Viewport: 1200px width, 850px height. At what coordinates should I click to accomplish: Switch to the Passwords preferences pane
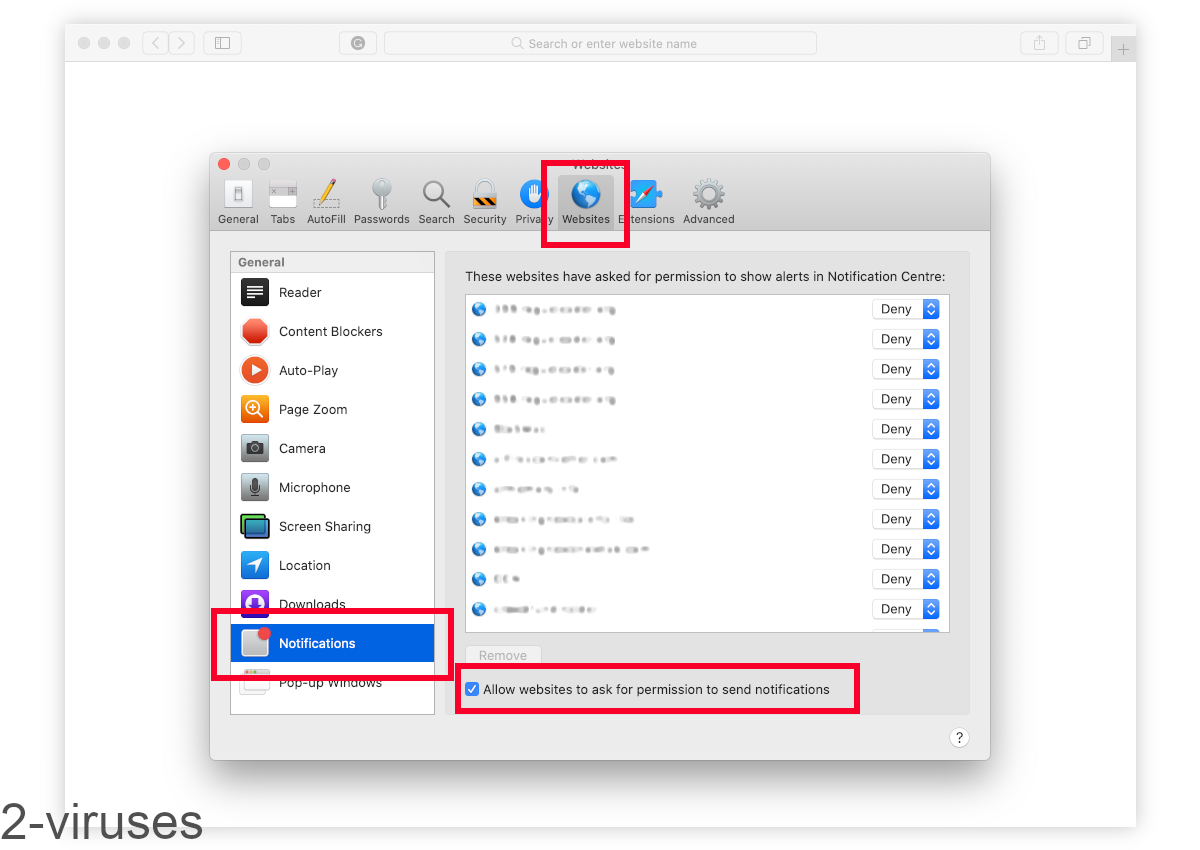click(x=381, y=201)
